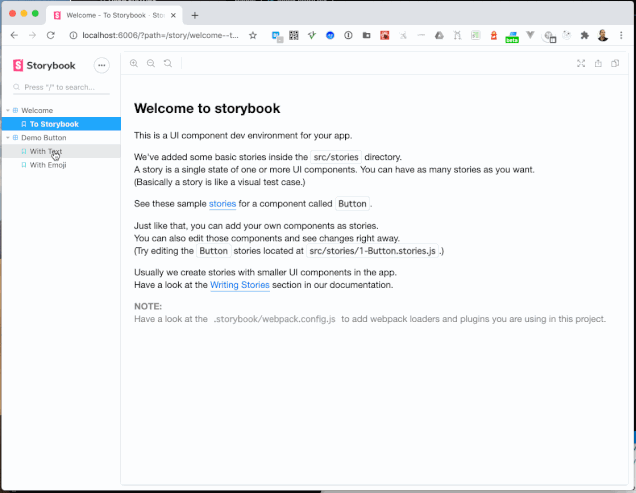Click the localhost address bar
The height and width of the screenshot is (493, 636).
tap(160, 35)
